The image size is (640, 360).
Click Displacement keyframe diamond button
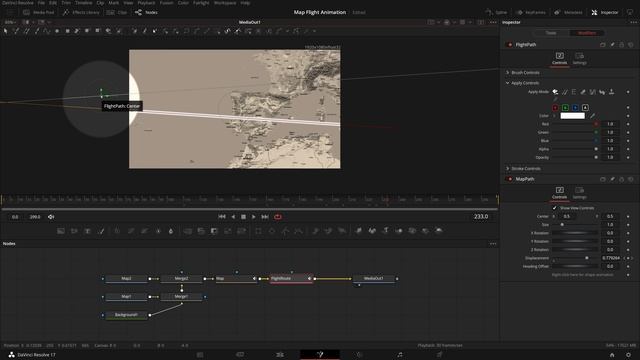pyautogui.click(x=628, y=258)
